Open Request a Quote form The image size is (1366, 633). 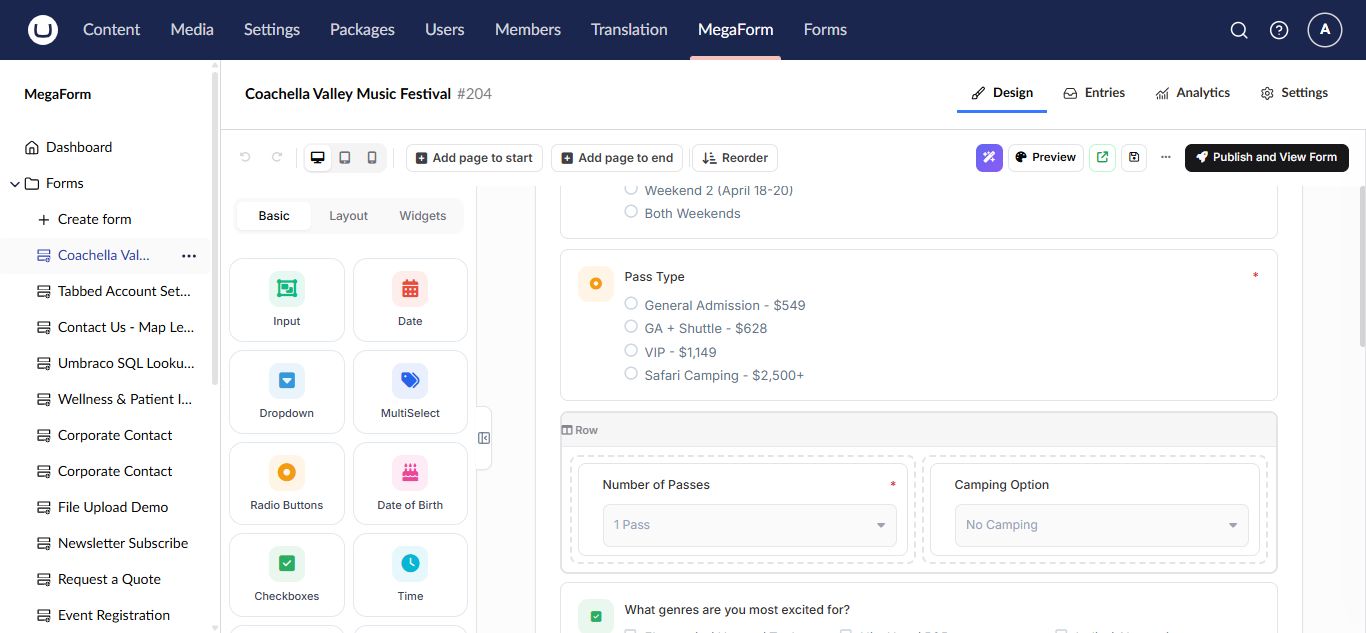pos(109,580)
